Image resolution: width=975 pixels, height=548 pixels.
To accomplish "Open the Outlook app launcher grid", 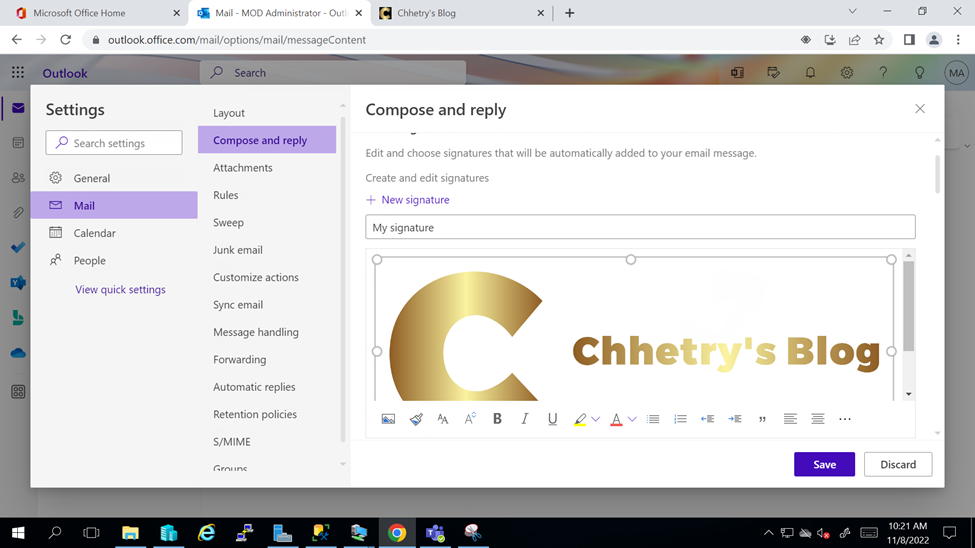I will pyautogui.click(x=17, y=73).
